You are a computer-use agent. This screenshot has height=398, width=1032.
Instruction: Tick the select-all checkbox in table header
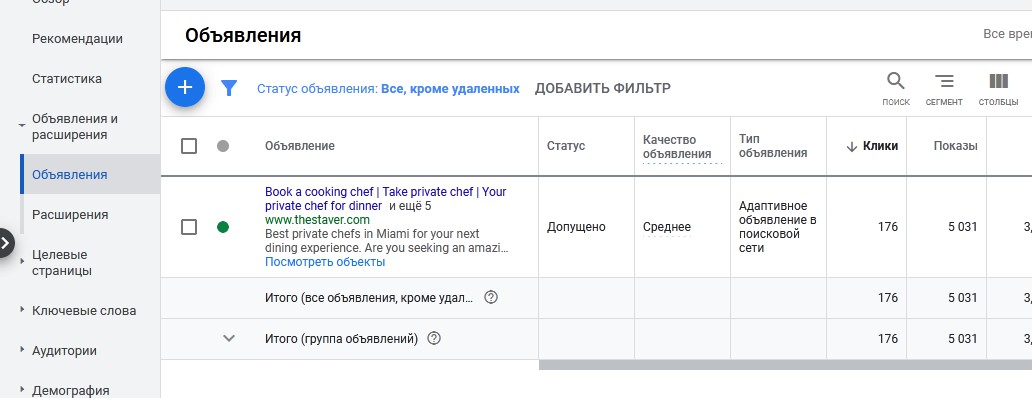tap(189, 146)
